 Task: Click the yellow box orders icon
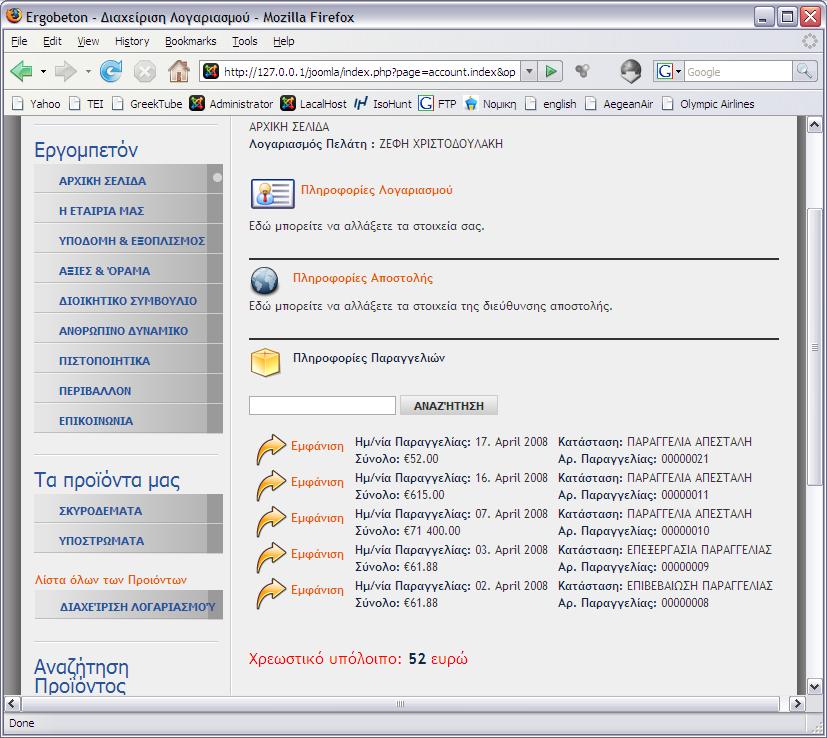(265, 362)
